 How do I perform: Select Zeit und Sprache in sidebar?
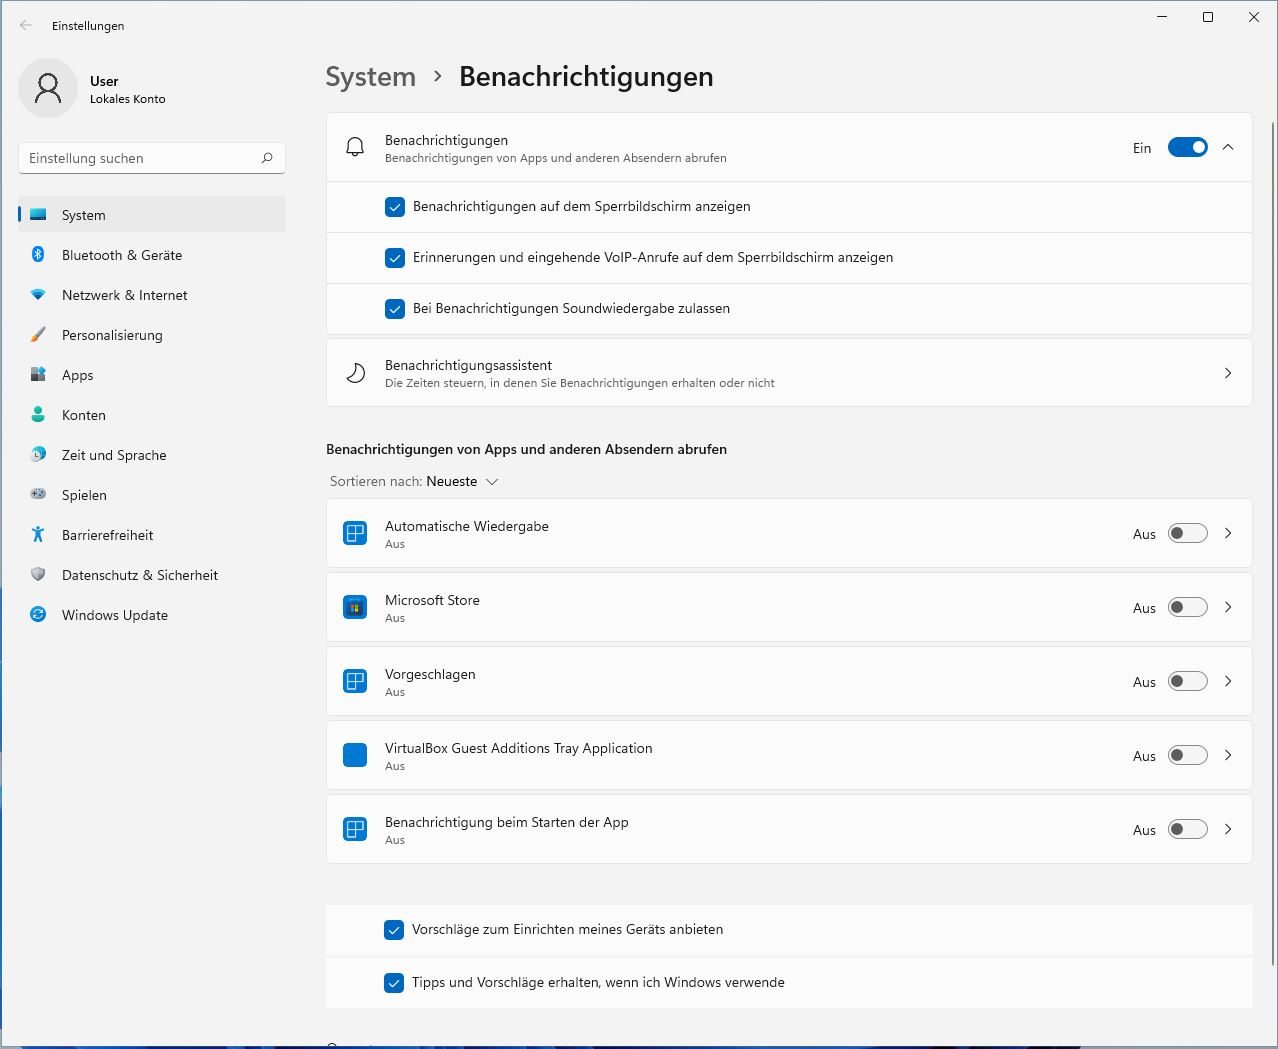pos(114,455)
